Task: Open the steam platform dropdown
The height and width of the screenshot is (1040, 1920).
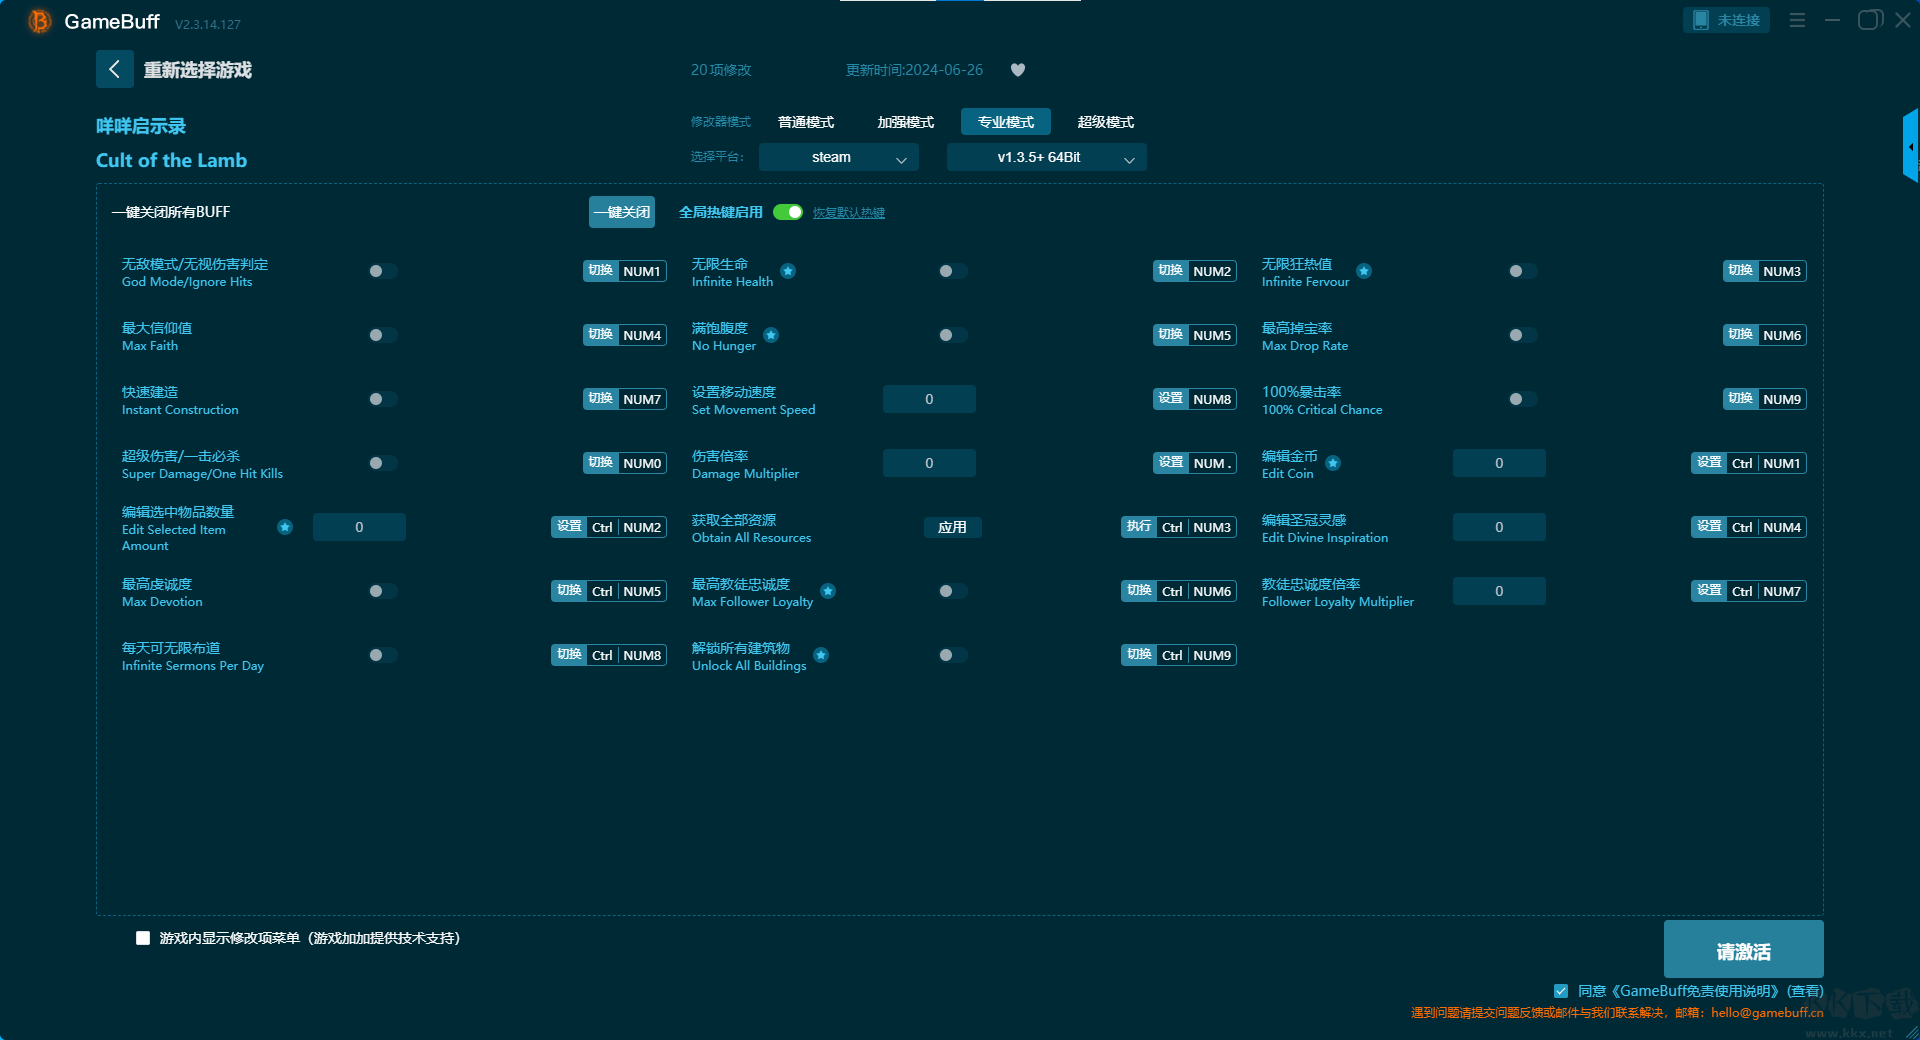Action: point(839,157)
